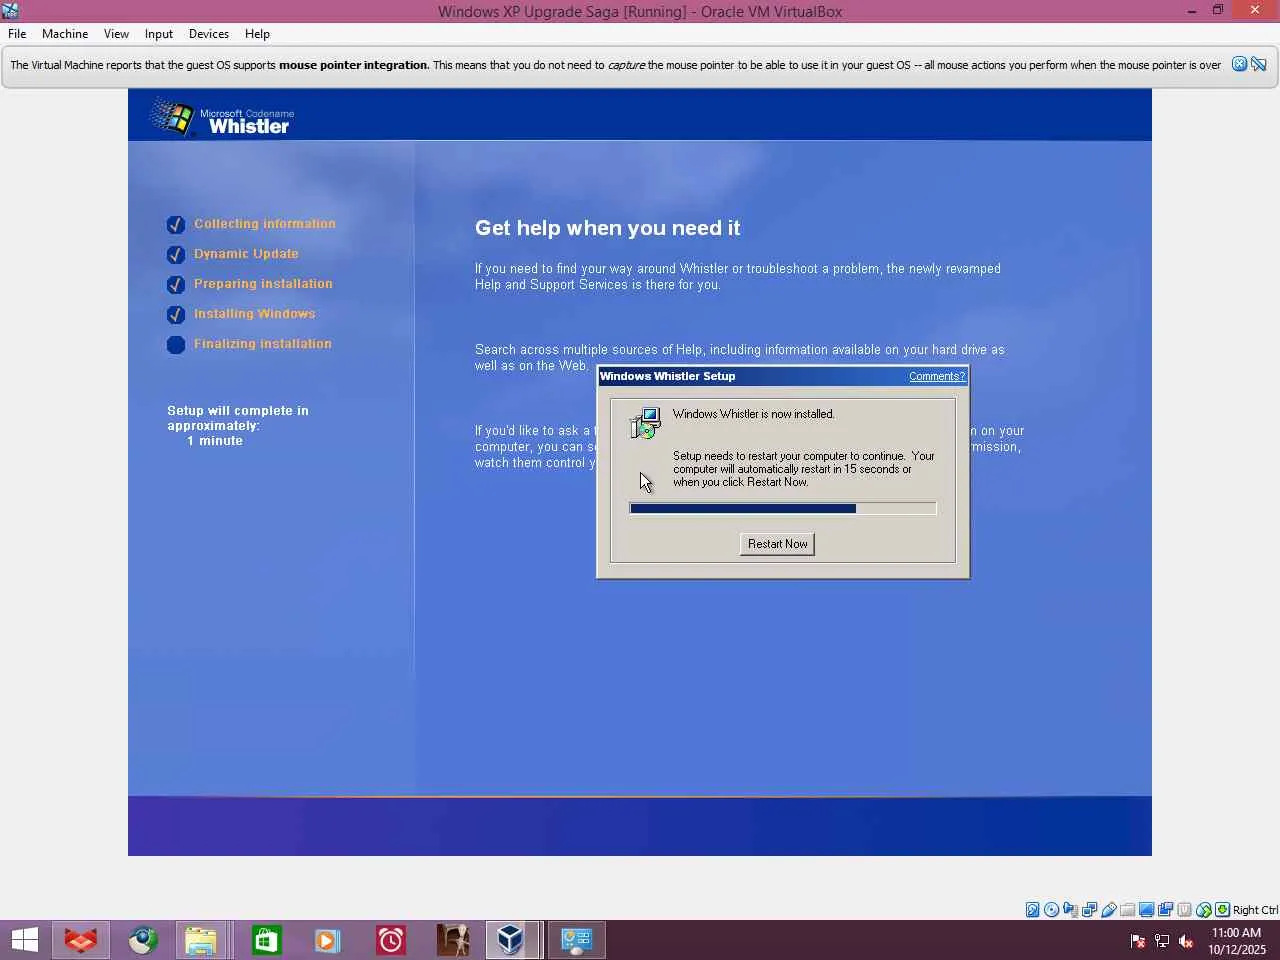The width and height of the screenshot is (1280, 960).
Task: Open the green Windows Store taskbar icon
Action: tap(267, 940)
